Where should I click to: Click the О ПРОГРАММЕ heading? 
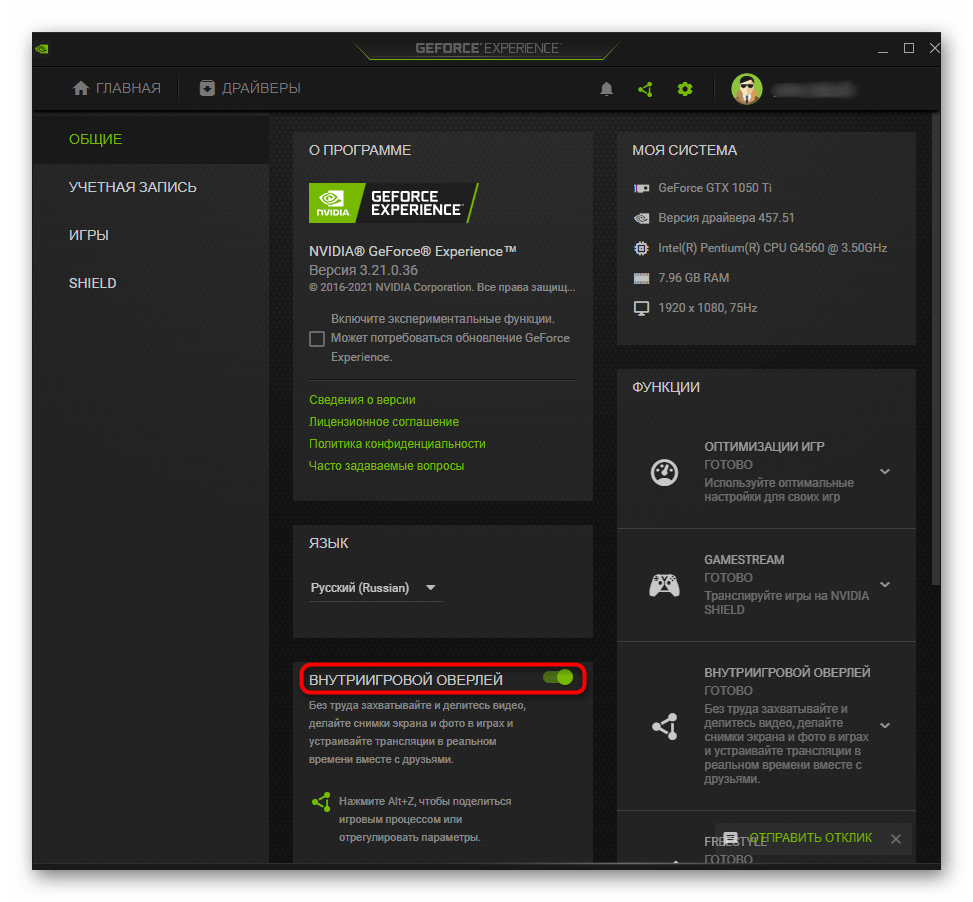[360, 151]
